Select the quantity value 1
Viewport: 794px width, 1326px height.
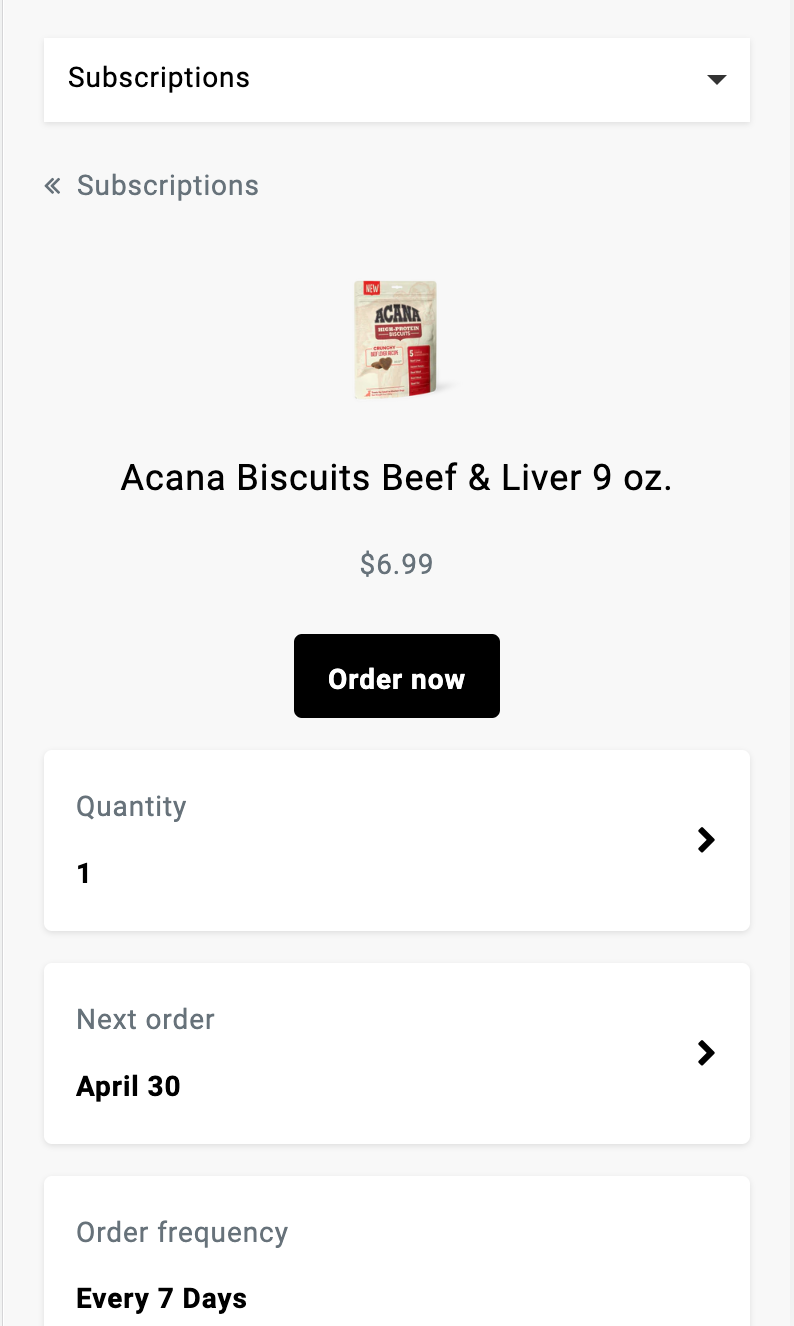tap(84, 874)
